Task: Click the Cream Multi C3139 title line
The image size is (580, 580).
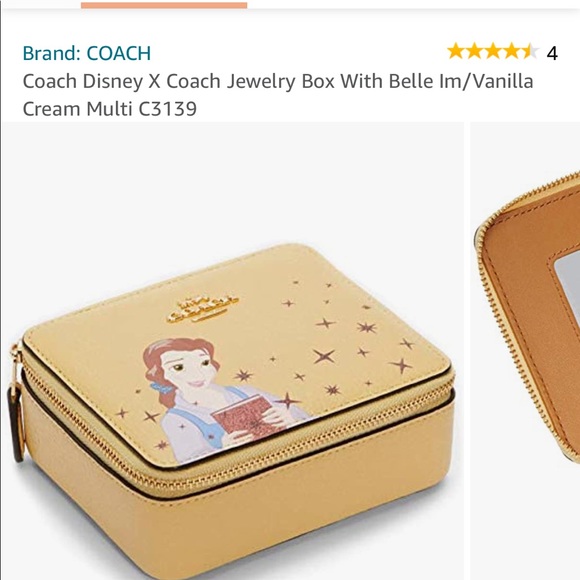Action: 109,109
